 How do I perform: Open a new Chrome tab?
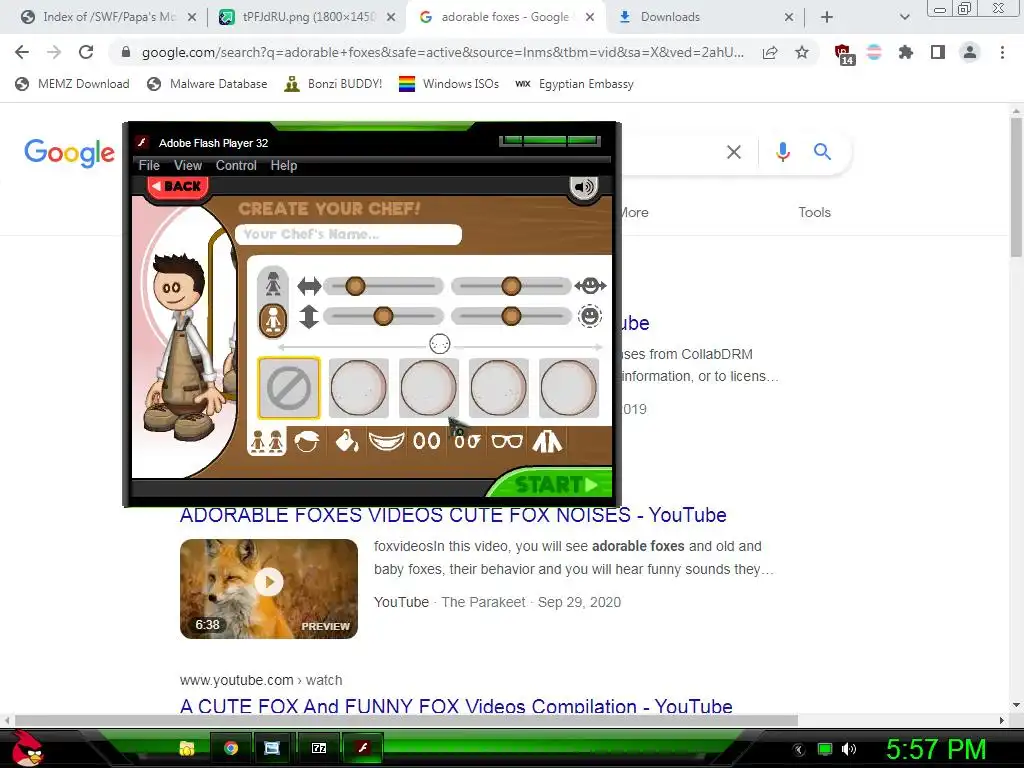pos(827,17)
